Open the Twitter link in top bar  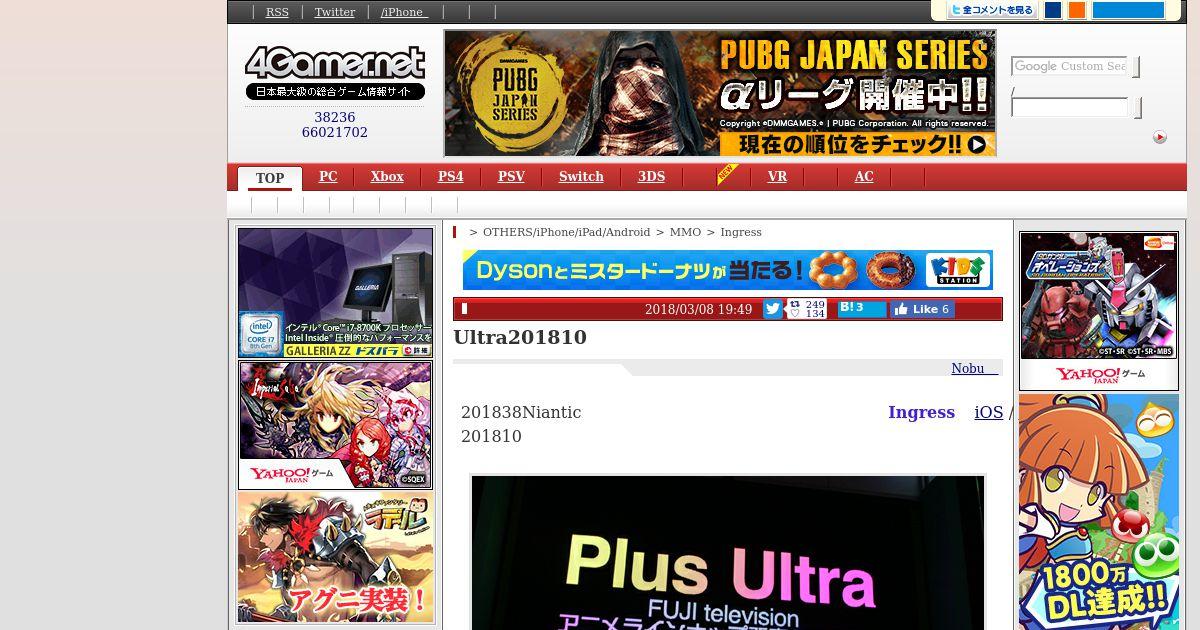pyautogui.click(x=335, y=12)
